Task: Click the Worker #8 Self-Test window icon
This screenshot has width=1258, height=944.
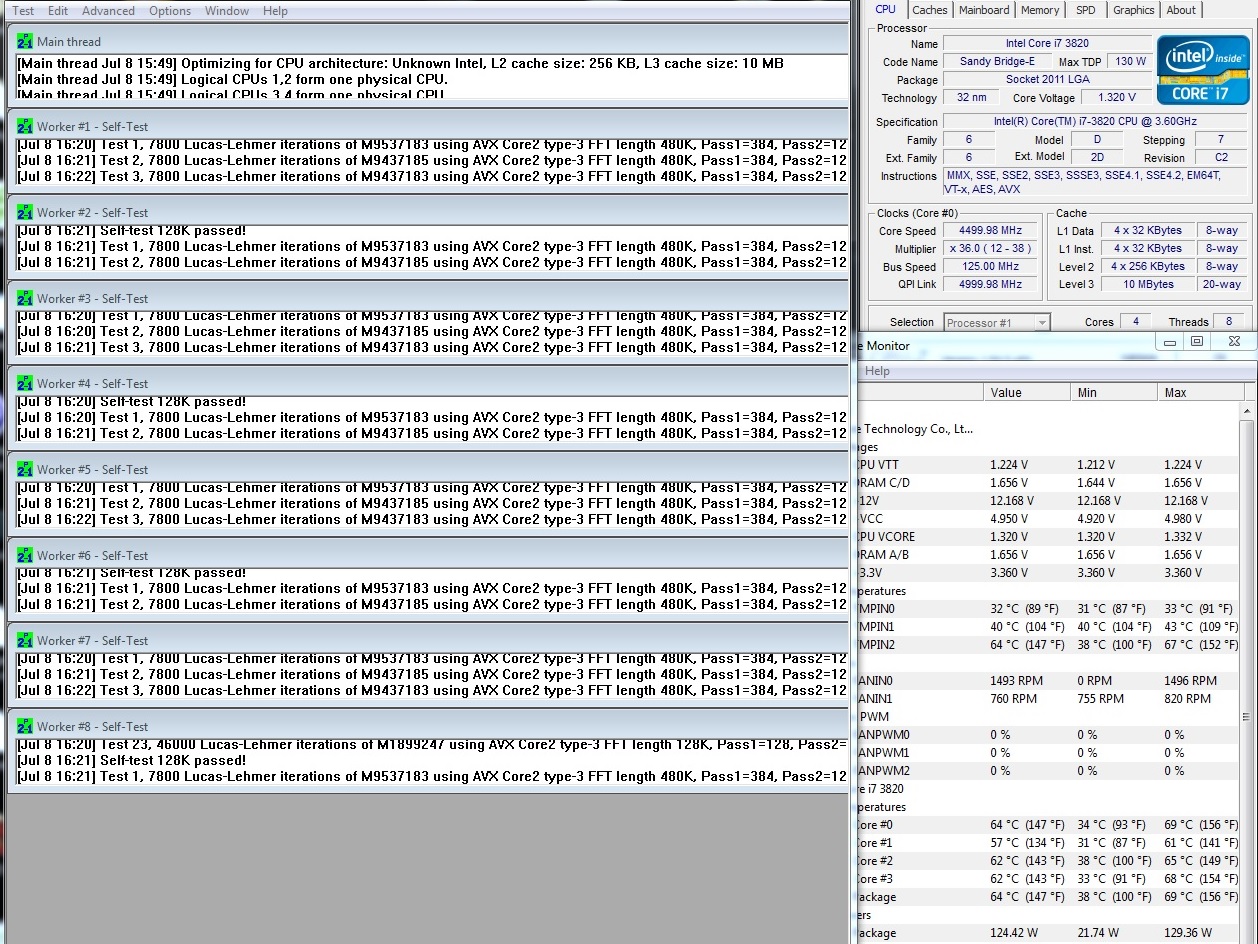Action: click(25, 726)
